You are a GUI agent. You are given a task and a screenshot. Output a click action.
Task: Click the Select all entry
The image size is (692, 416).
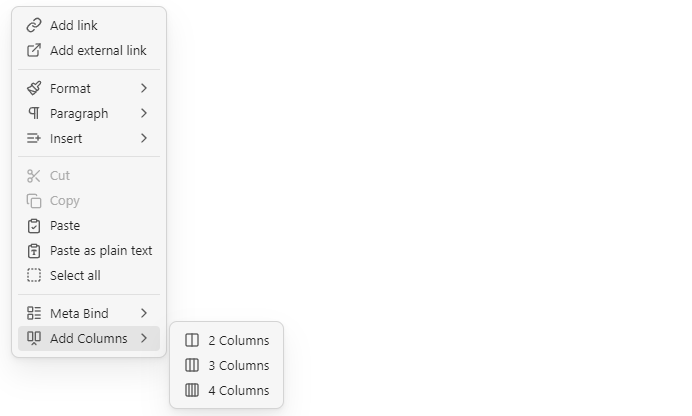[x=89, y=275]
